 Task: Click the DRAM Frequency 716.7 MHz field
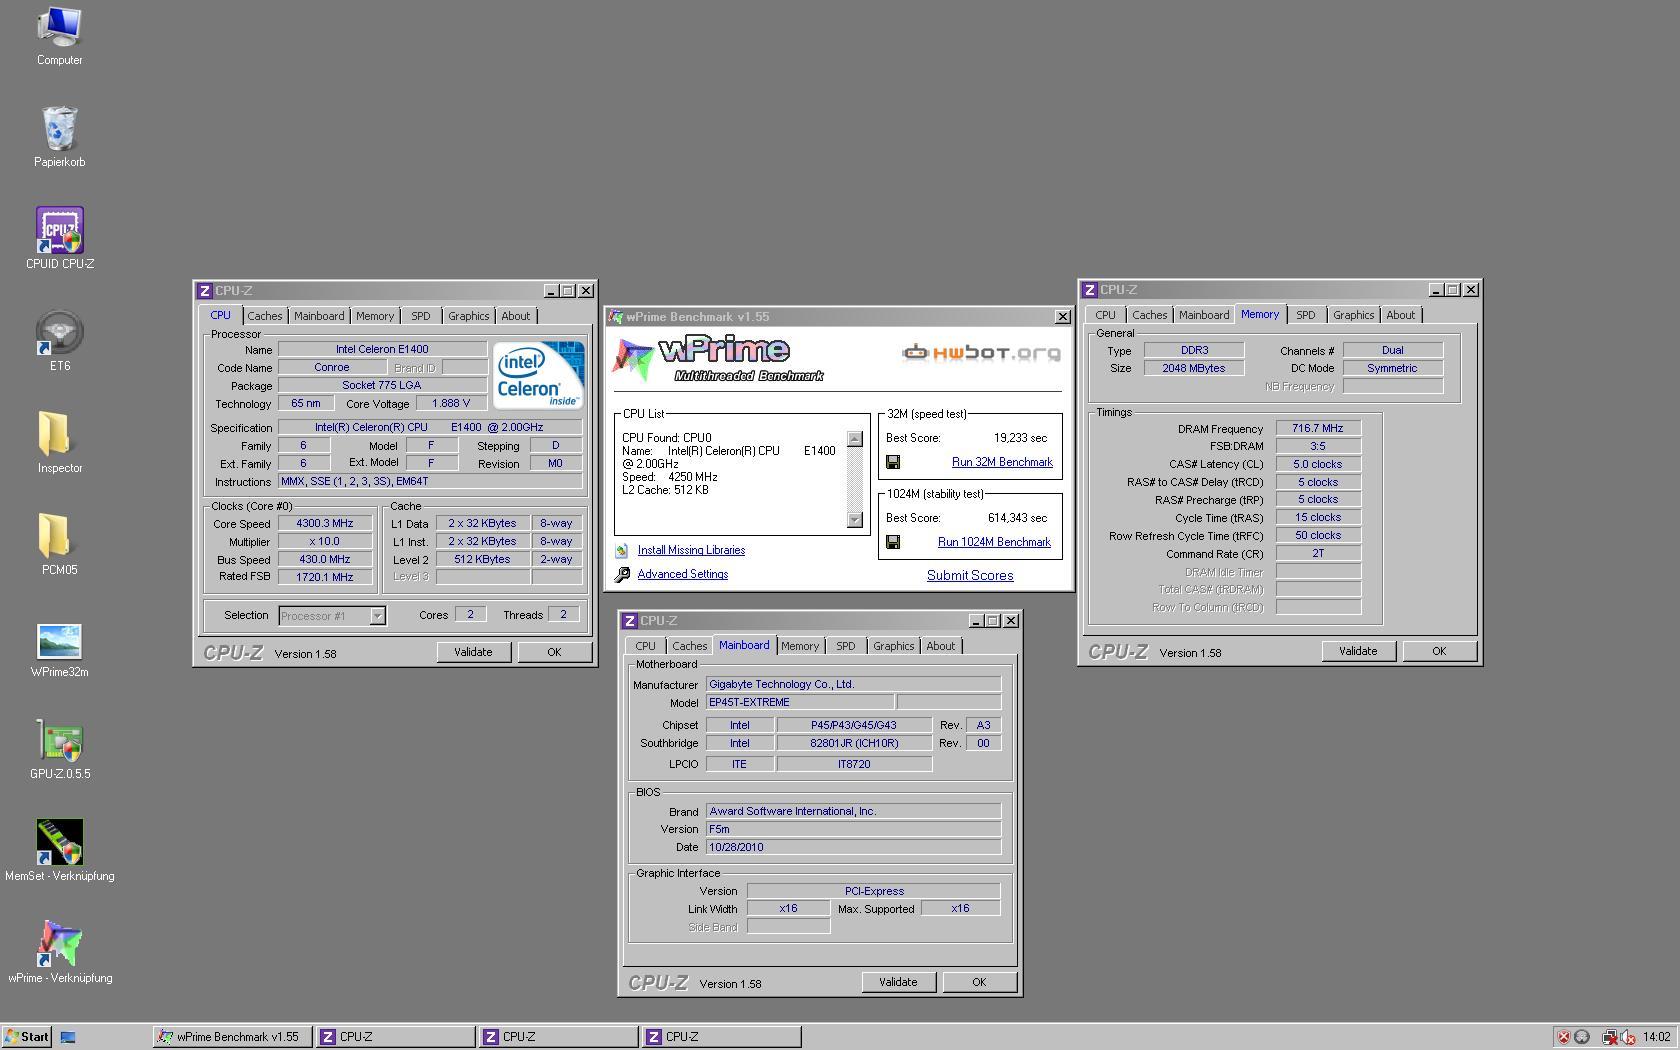pyautogui.click(x=1318, y=428)
